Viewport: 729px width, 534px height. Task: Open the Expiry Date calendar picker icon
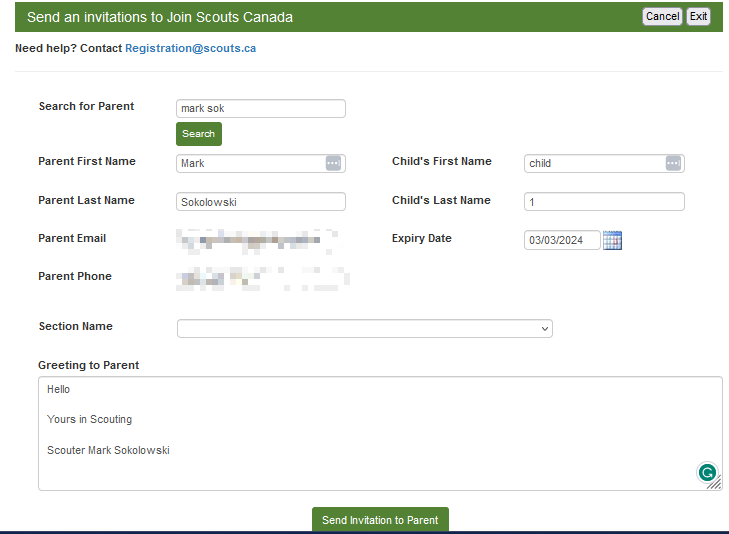click(x=612, y=240)
